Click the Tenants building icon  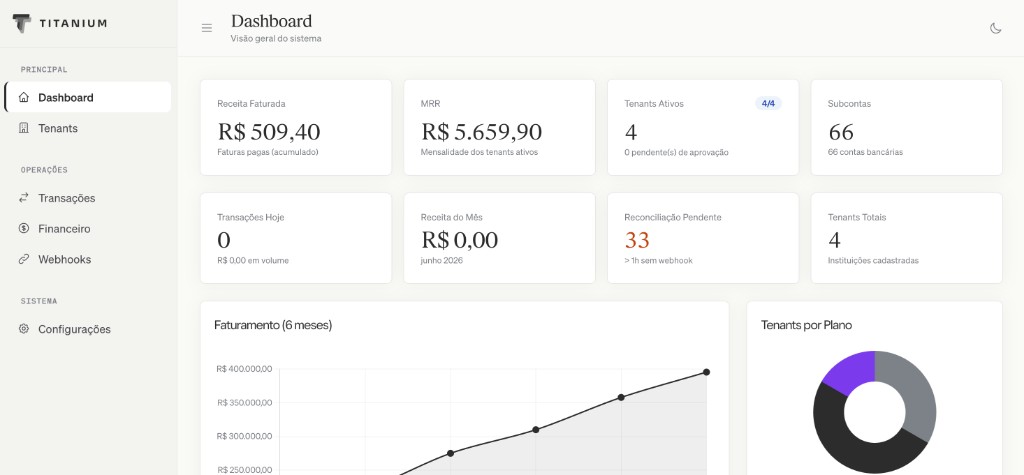point(24,128)
